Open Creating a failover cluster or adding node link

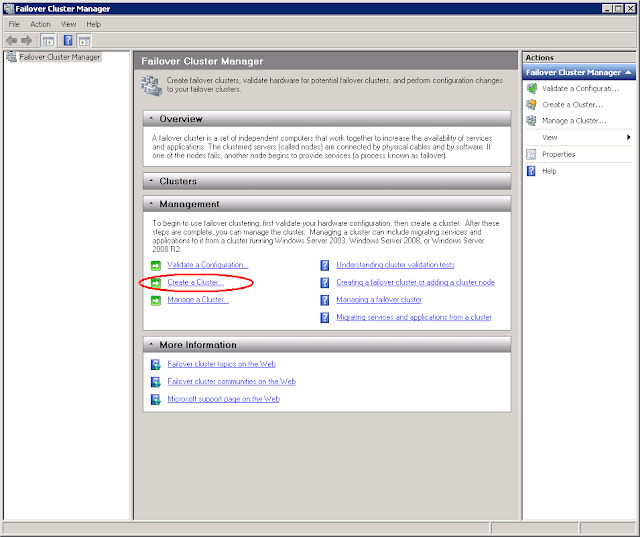pos(416,282)
